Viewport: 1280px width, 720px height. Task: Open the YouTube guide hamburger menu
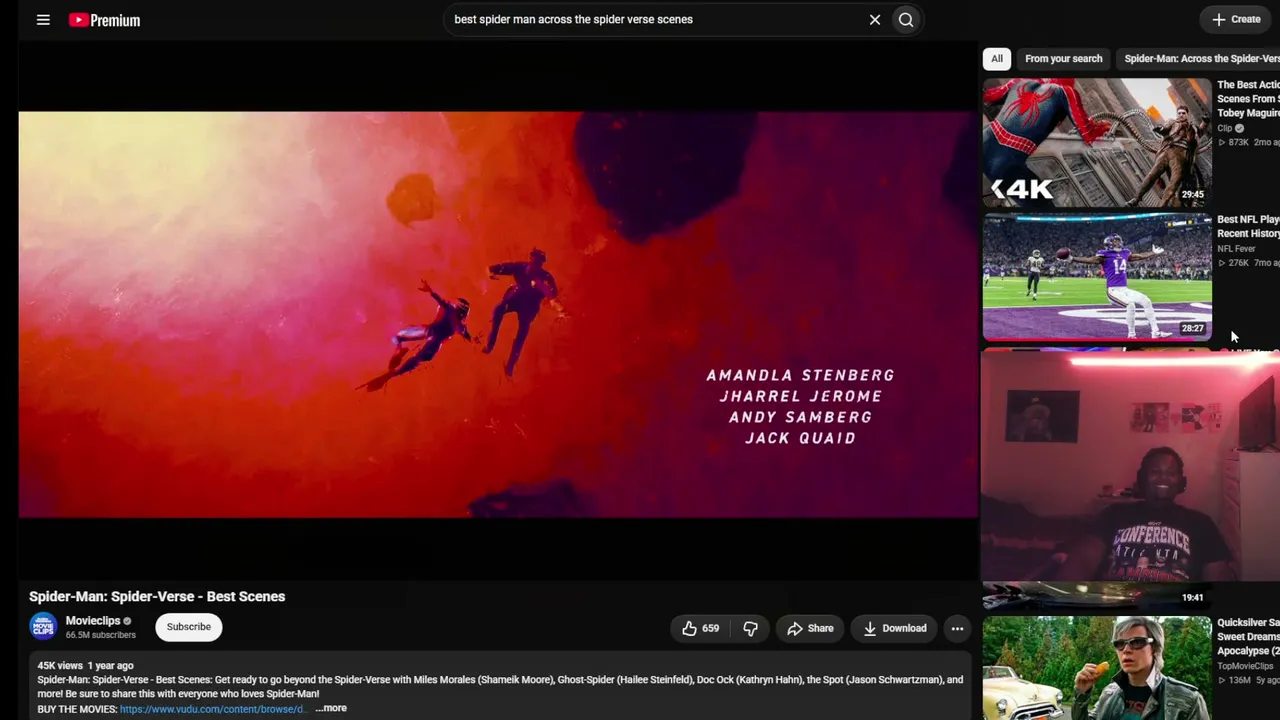point(43,20)
